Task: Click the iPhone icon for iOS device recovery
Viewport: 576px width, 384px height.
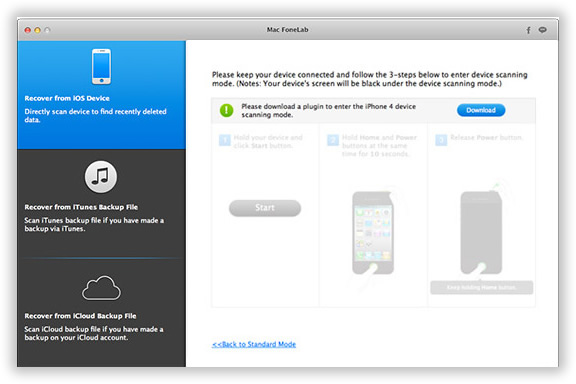Action: 101,67
